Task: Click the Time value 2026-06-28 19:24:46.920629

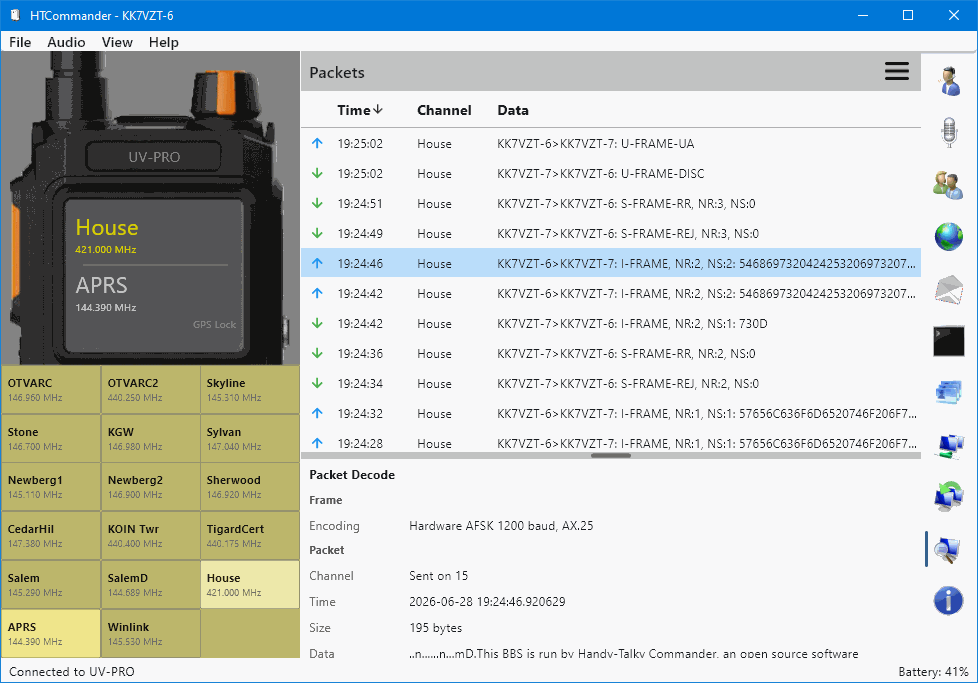Action: [x=487, y=602]
